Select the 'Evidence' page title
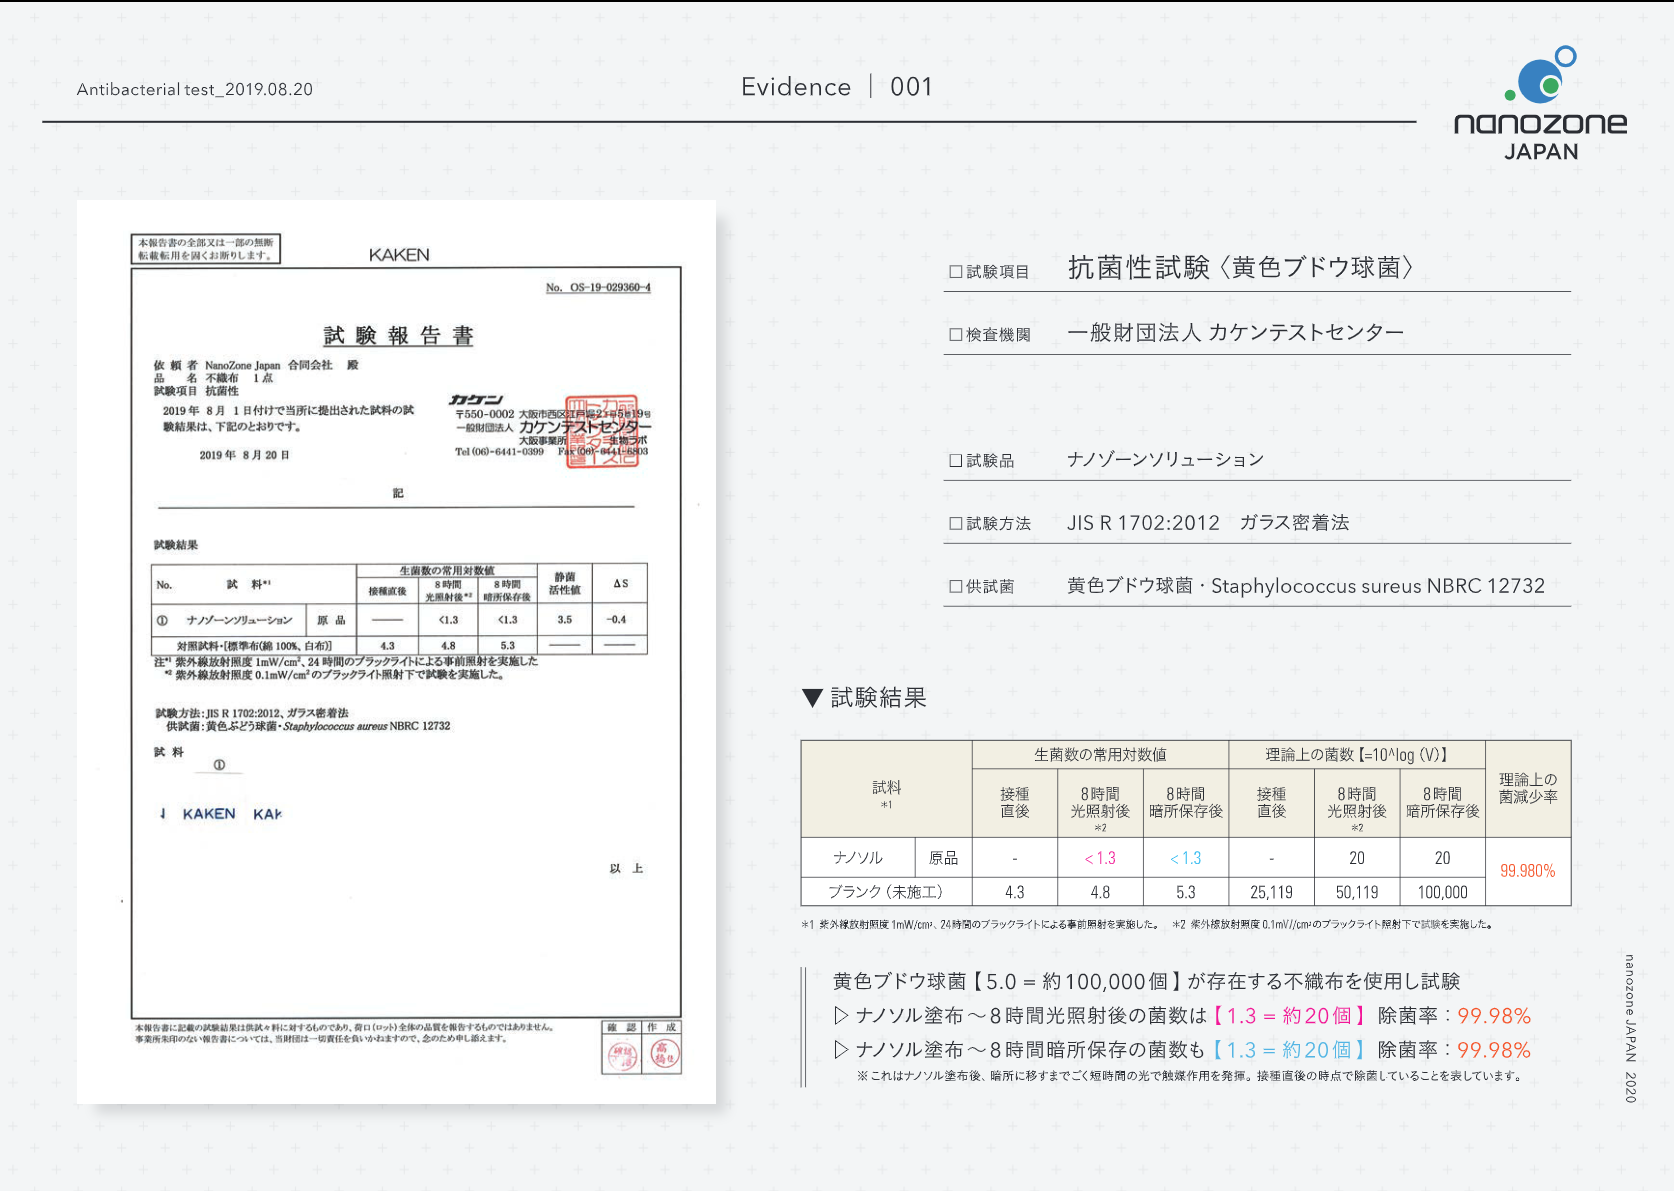Screen dimensions: 1674x1191 [796, 87]
